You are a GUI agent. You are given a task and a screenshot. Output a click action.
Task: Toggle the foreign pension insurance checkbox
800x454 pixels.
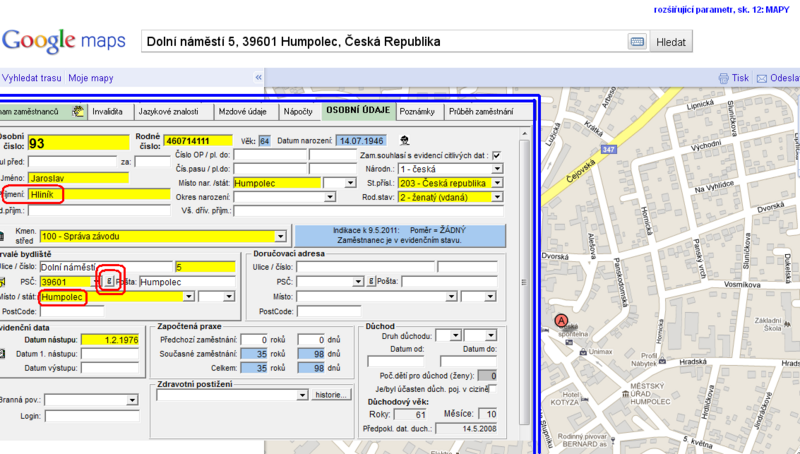pos(492,389)
